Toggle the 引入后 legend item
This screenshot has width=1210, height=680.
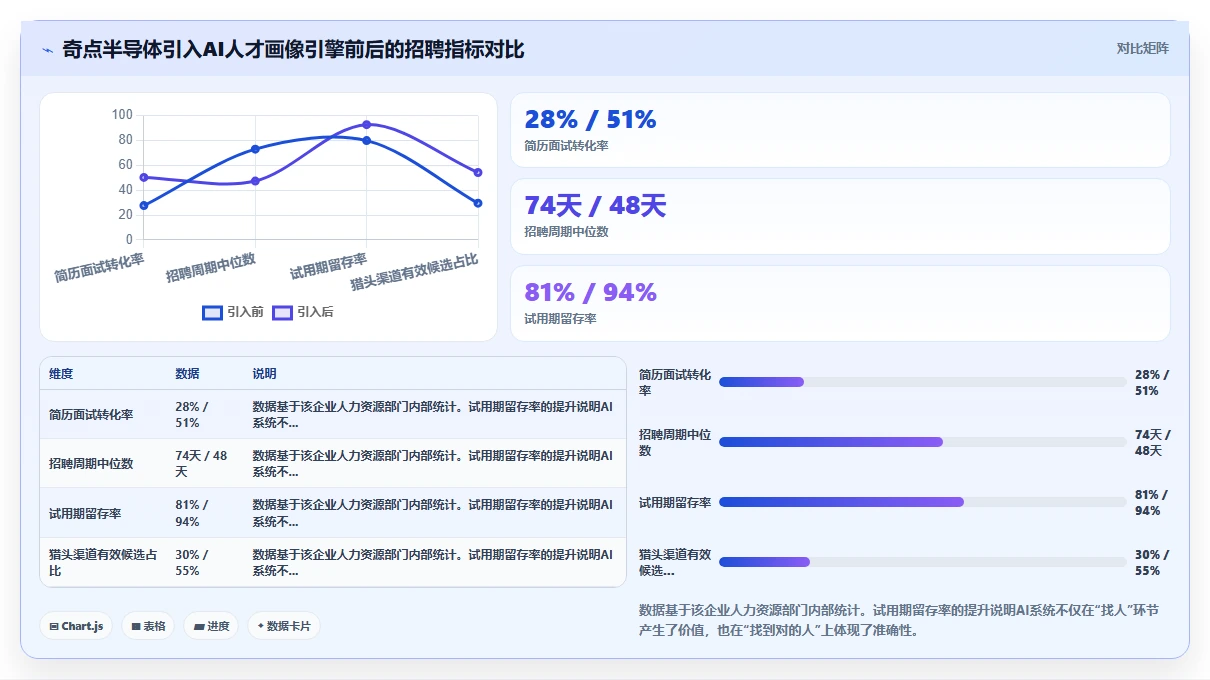303,312
